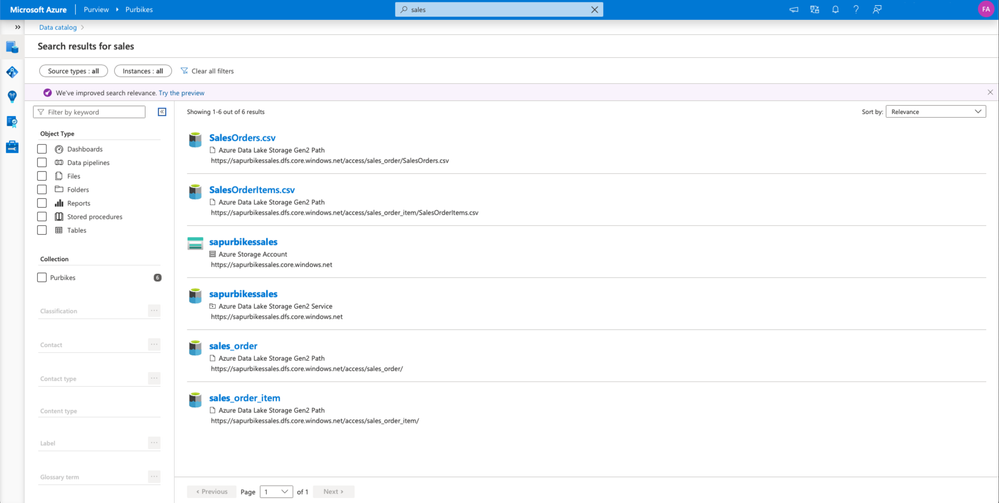This screenshot has height=503, width=999.
Task: Open the FA account avatar menu
Action: click(x=985, y=10)
